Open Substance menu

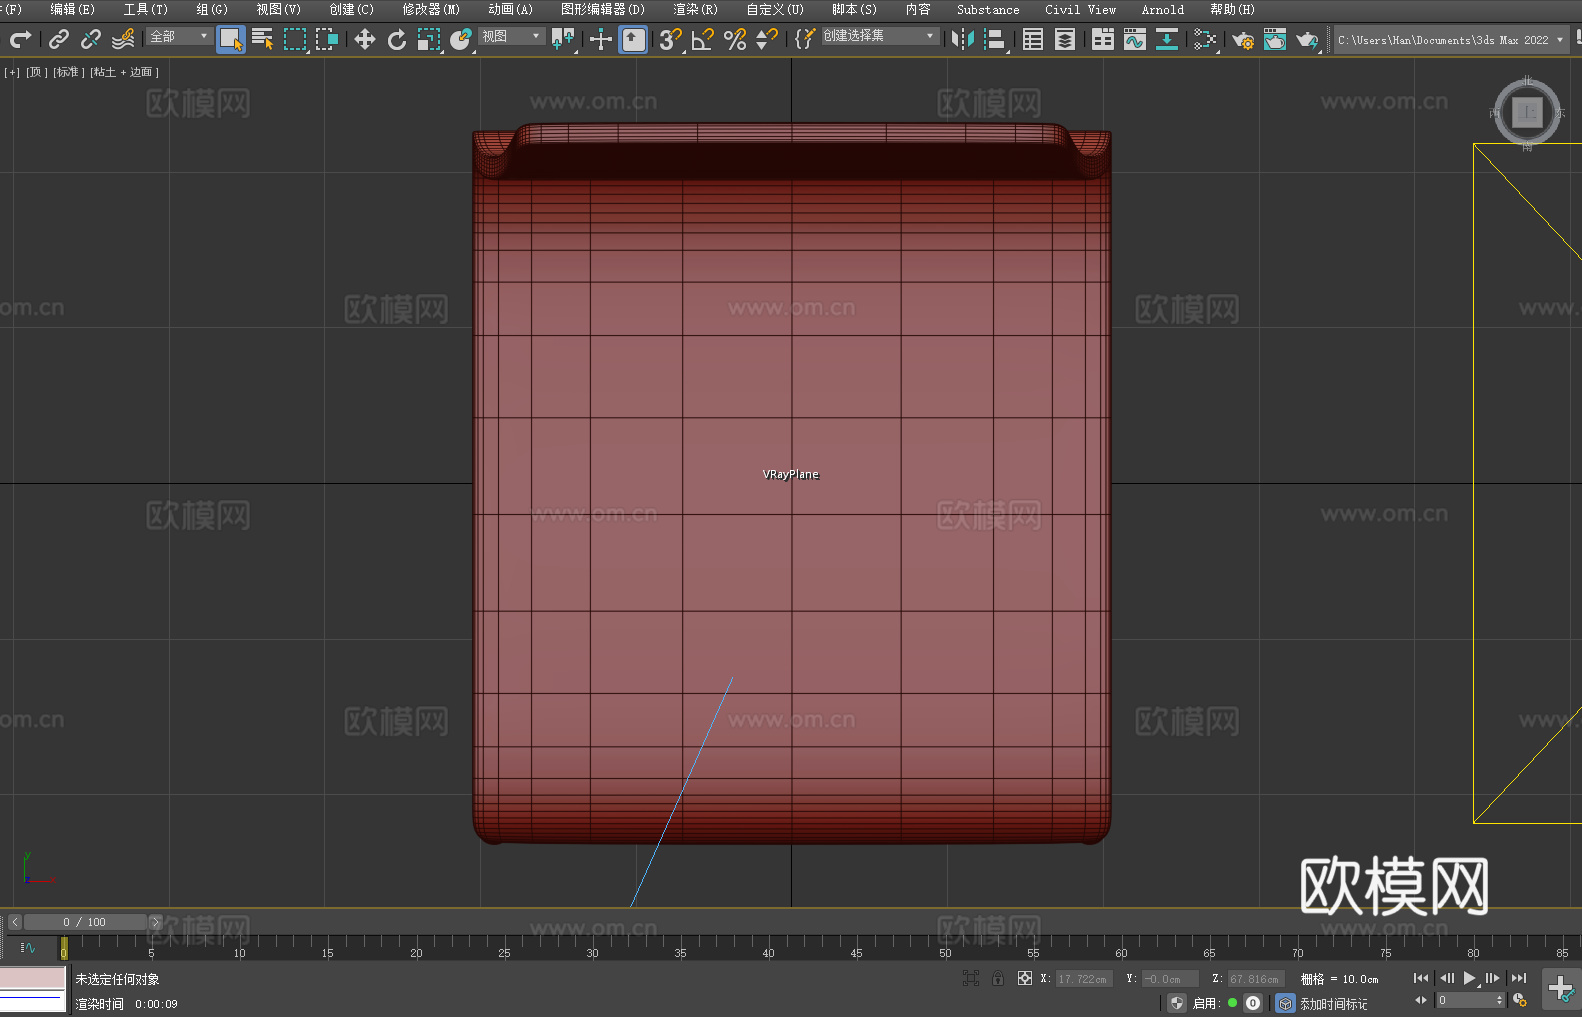(988, 10)
